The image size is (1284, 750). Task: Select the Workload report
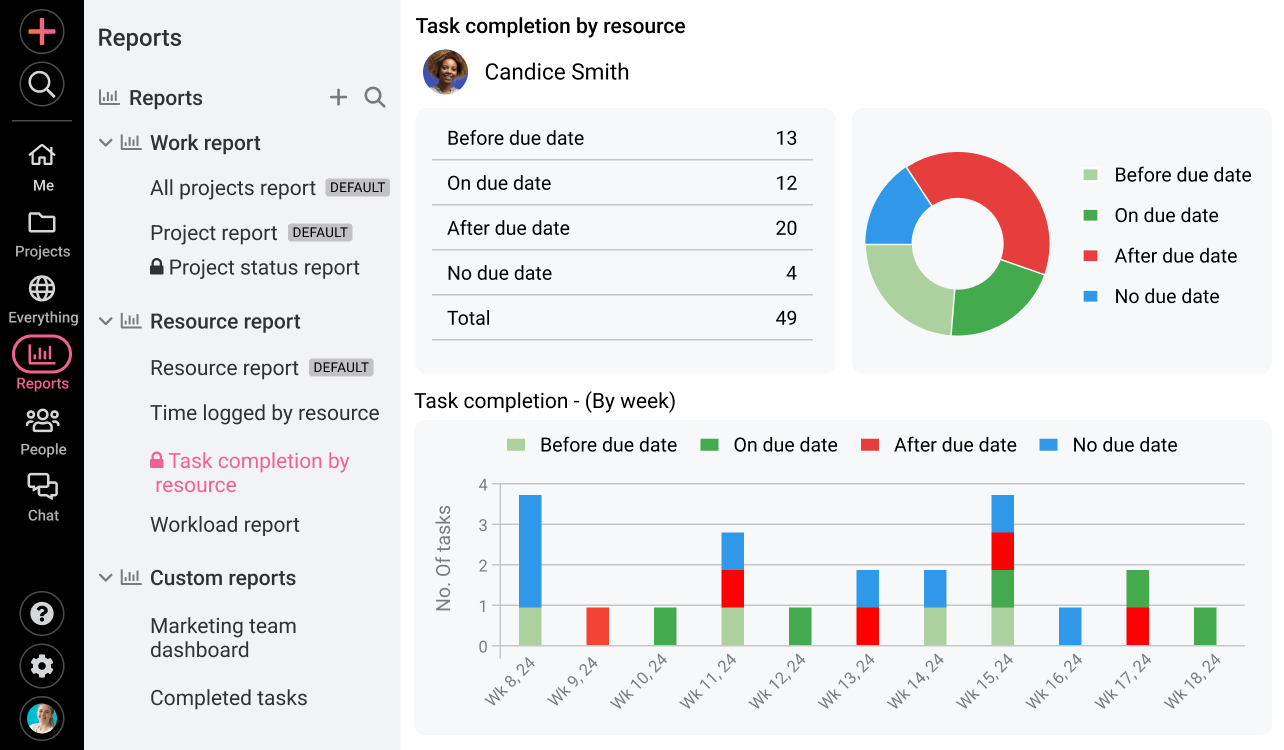click(x=224, y=524)
